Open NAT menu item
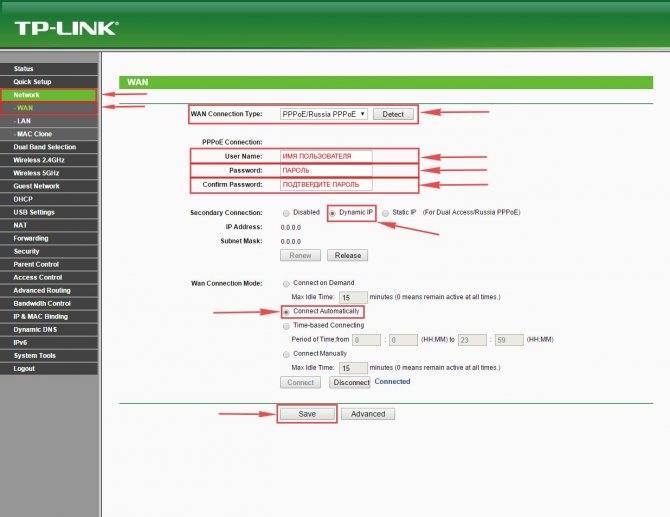Viewport: 670px width, 517px height. tap(49, 225)
